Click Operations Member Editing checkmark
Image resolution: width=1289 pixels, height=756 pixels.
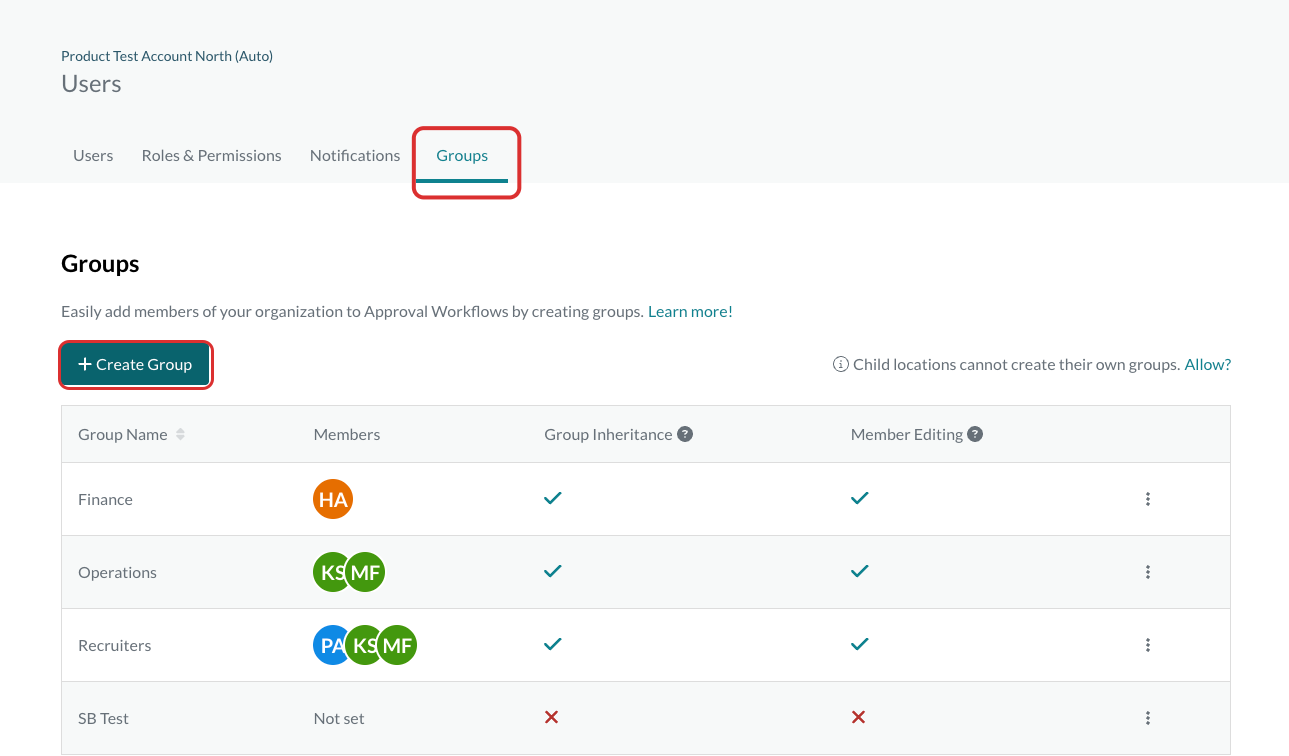(859, 570)
